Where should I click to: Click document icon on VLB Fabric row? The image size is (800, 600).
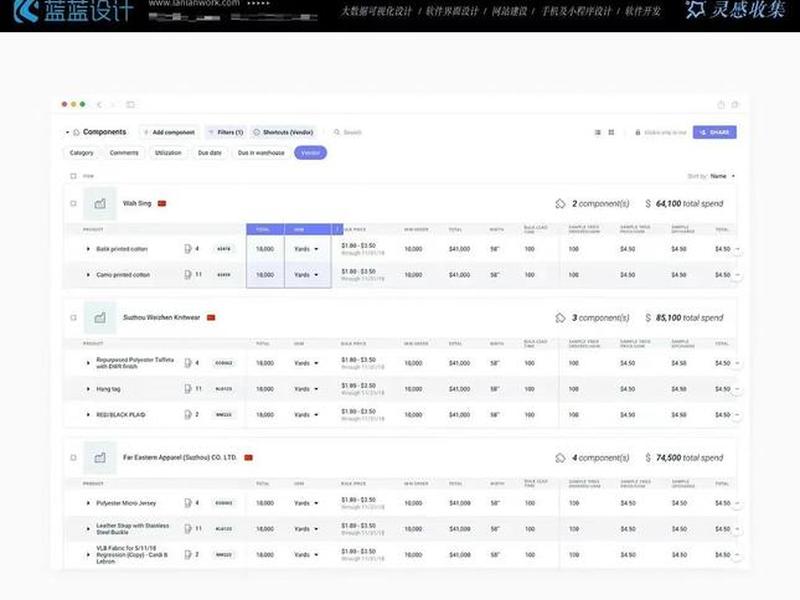coord(188,554)
